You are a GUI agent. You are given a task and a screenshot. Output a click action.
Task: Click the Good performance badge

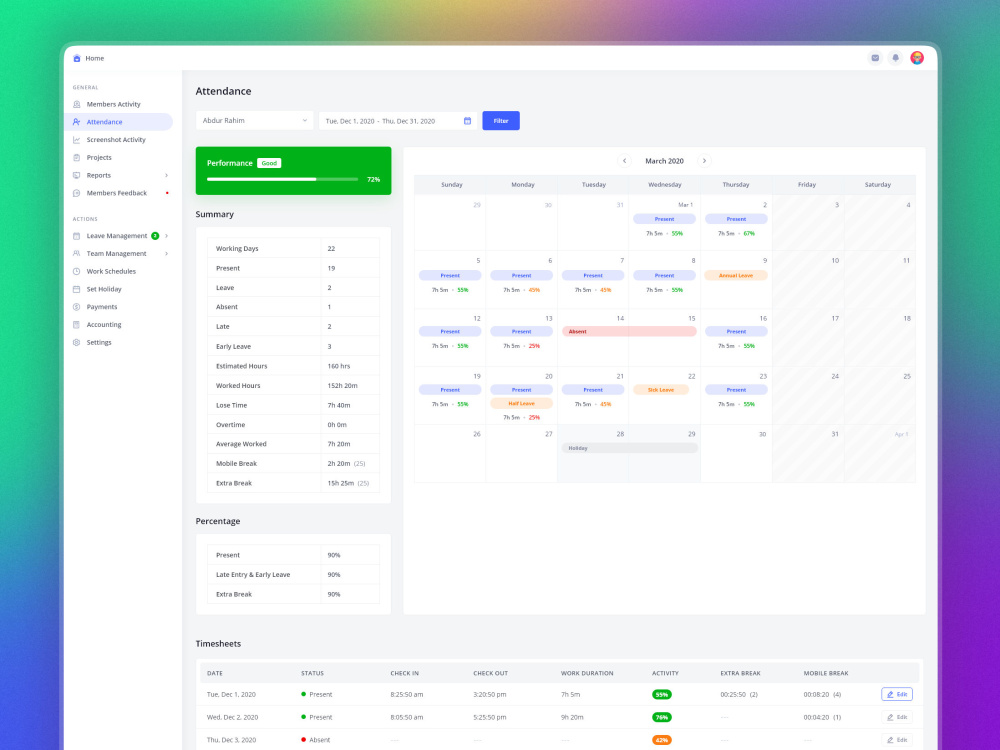tap(269, 163)
